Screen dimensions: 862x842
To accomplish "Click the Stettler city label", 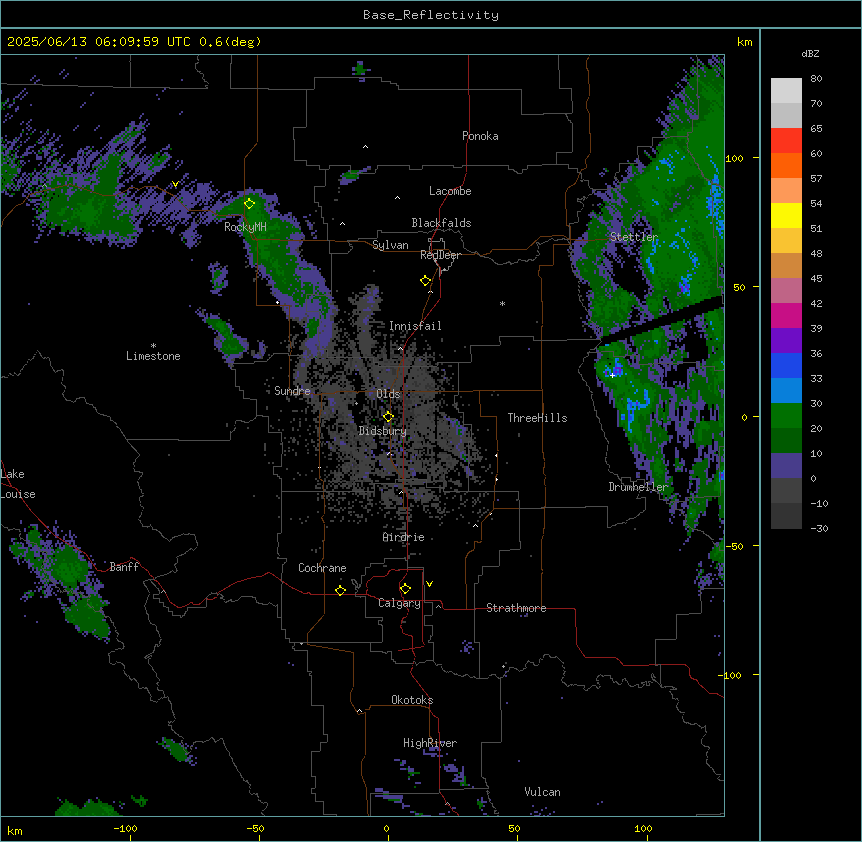I will point(634,237).
